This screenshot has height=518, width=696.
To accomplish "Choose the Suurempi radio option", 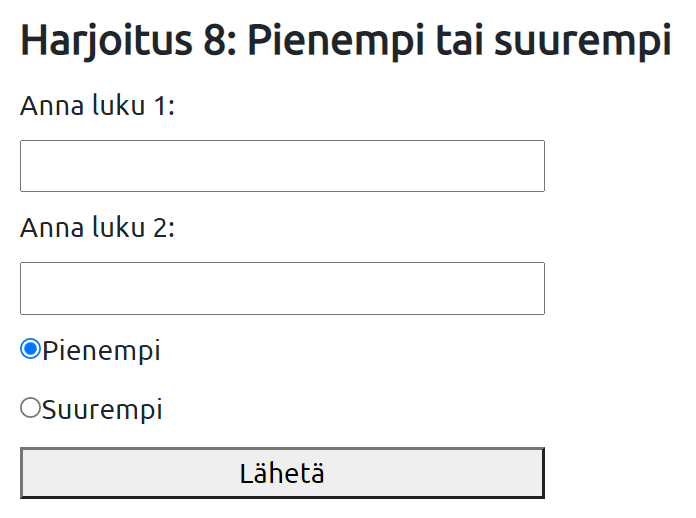I will point(30,408).
